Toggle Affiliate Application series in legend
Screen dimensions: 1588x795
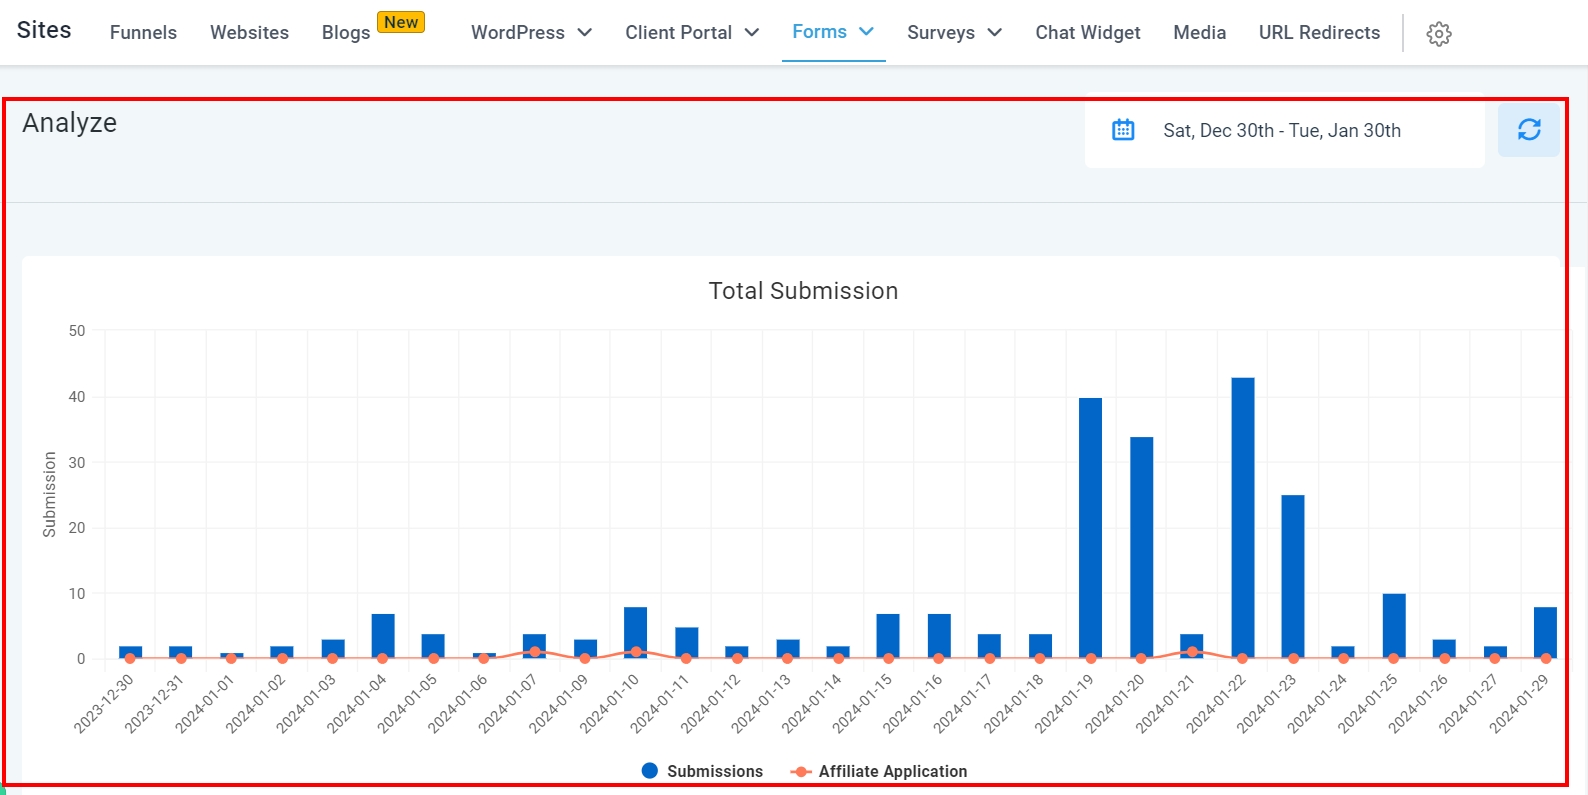click(x=879, y=771)
